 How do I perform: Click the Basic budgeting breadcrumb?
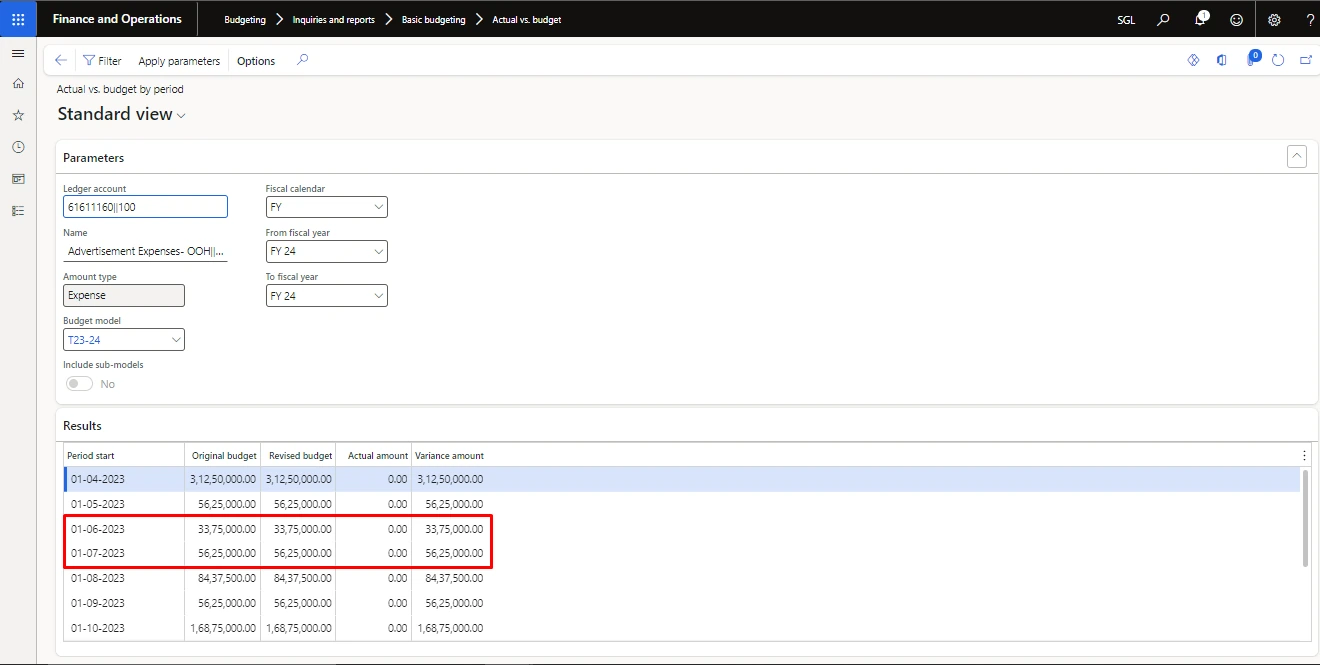click(x=433, y=19)
